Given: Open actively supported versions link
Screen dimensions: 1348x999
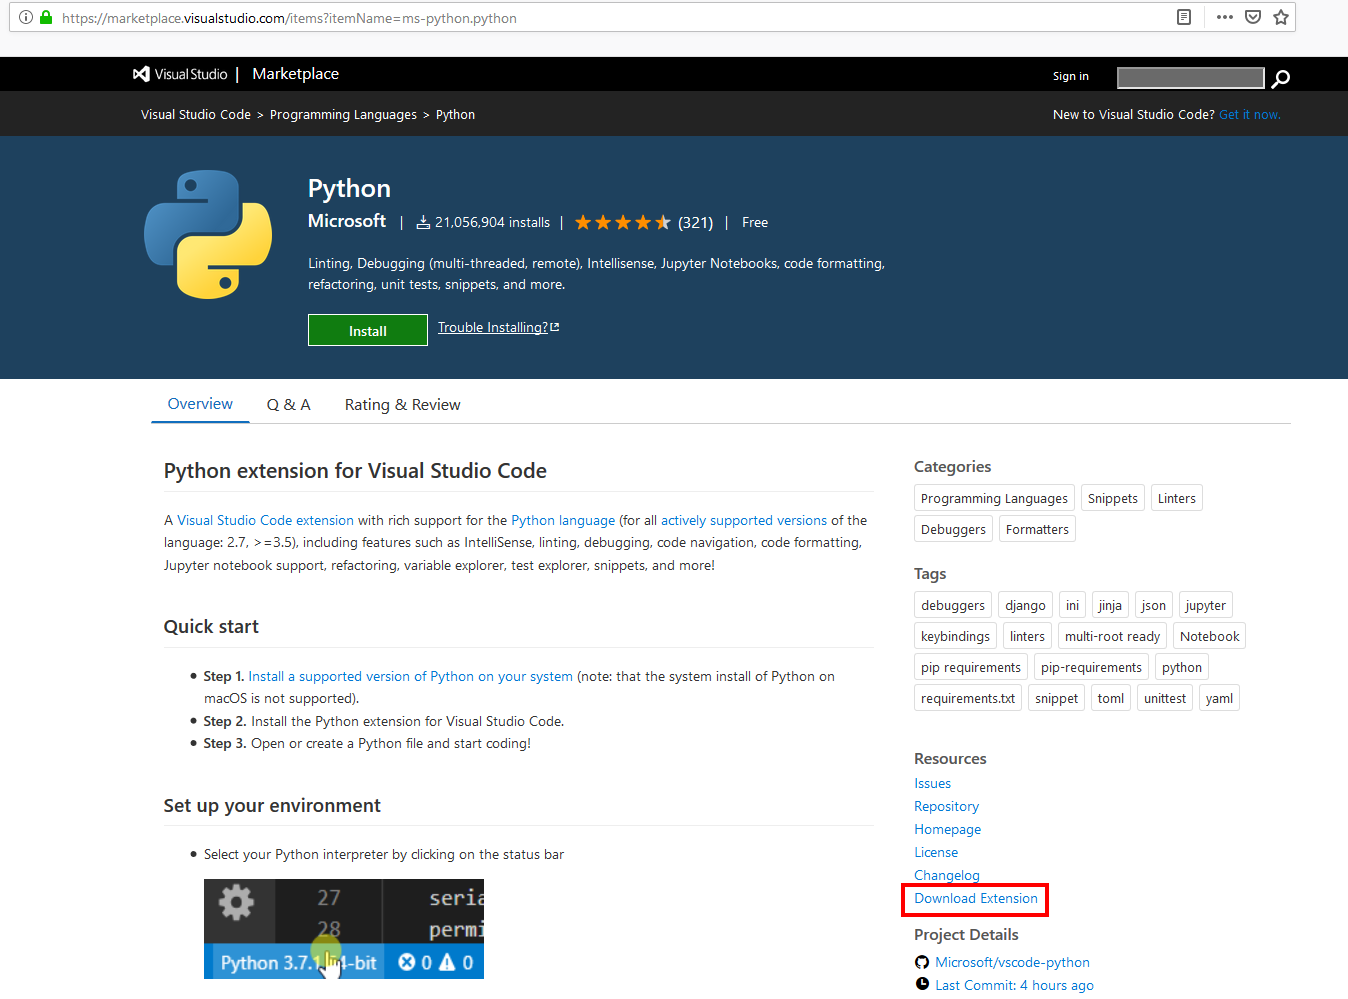Looking at the screenshot, I should pyautogui.click(x=744, y=520).
